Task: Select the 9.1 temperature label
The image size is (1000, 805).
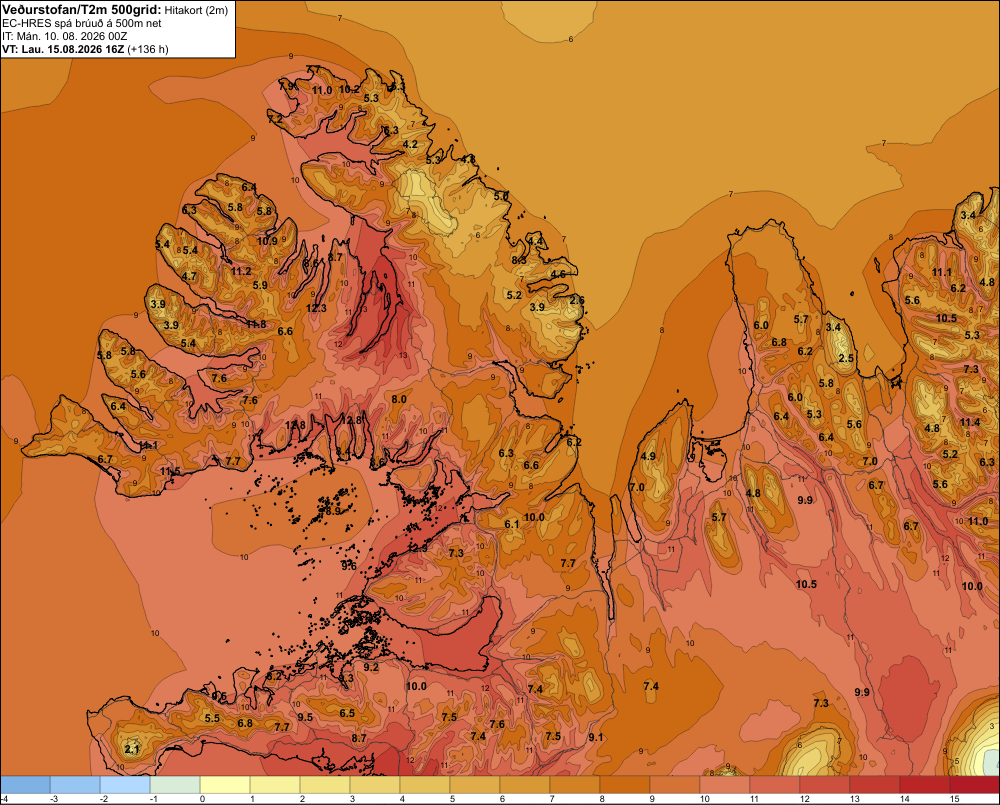Action: click(596, 737)
